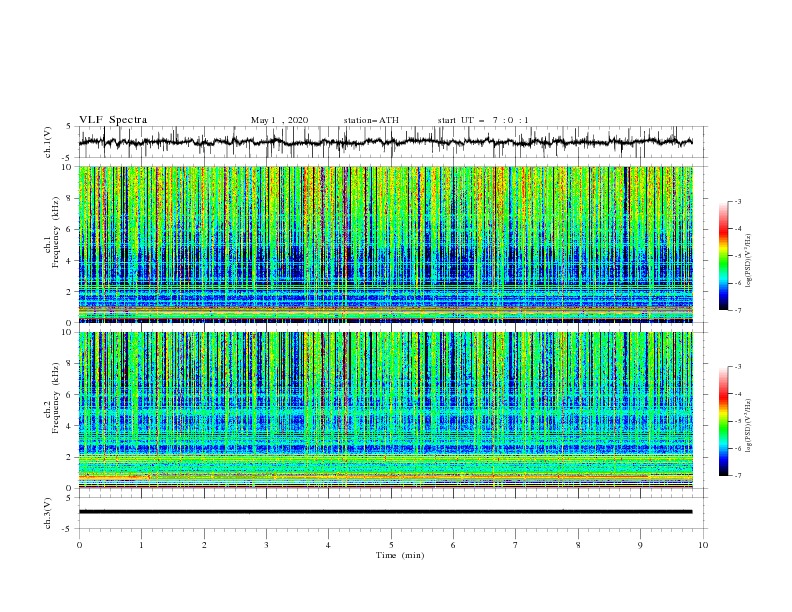Click the lower color bar 'log(PSD)(V²/Hz)' label
The width and height of the screenshot is (792, 612).
click(749, 425)
